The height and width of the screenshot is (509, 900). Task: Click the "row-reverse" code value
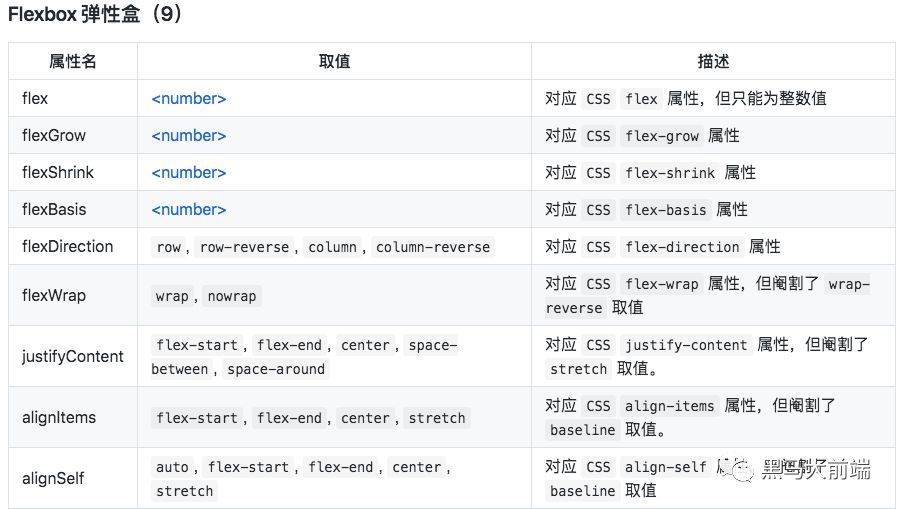tap(244, 247)
